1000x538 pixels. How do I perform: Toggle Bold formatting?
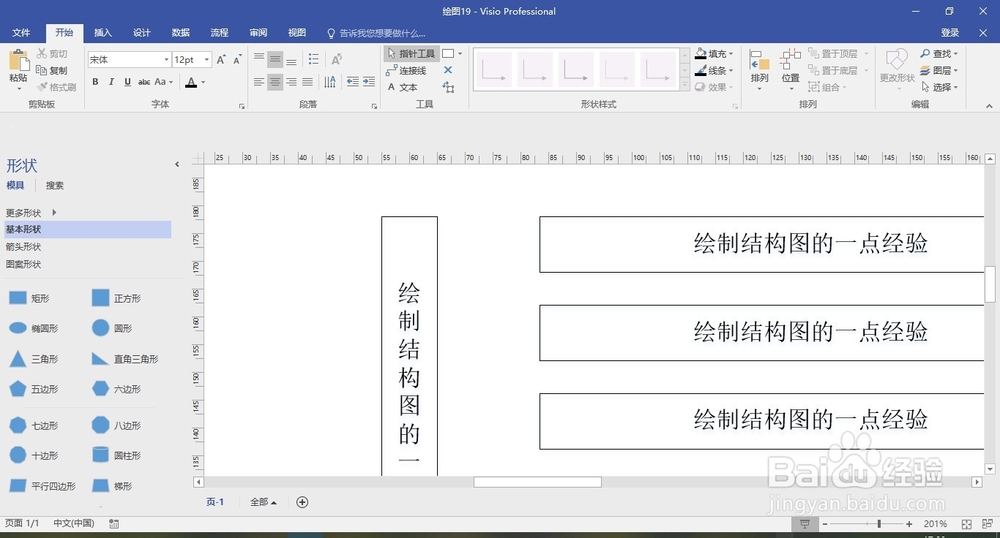click(x=95, y=82)
